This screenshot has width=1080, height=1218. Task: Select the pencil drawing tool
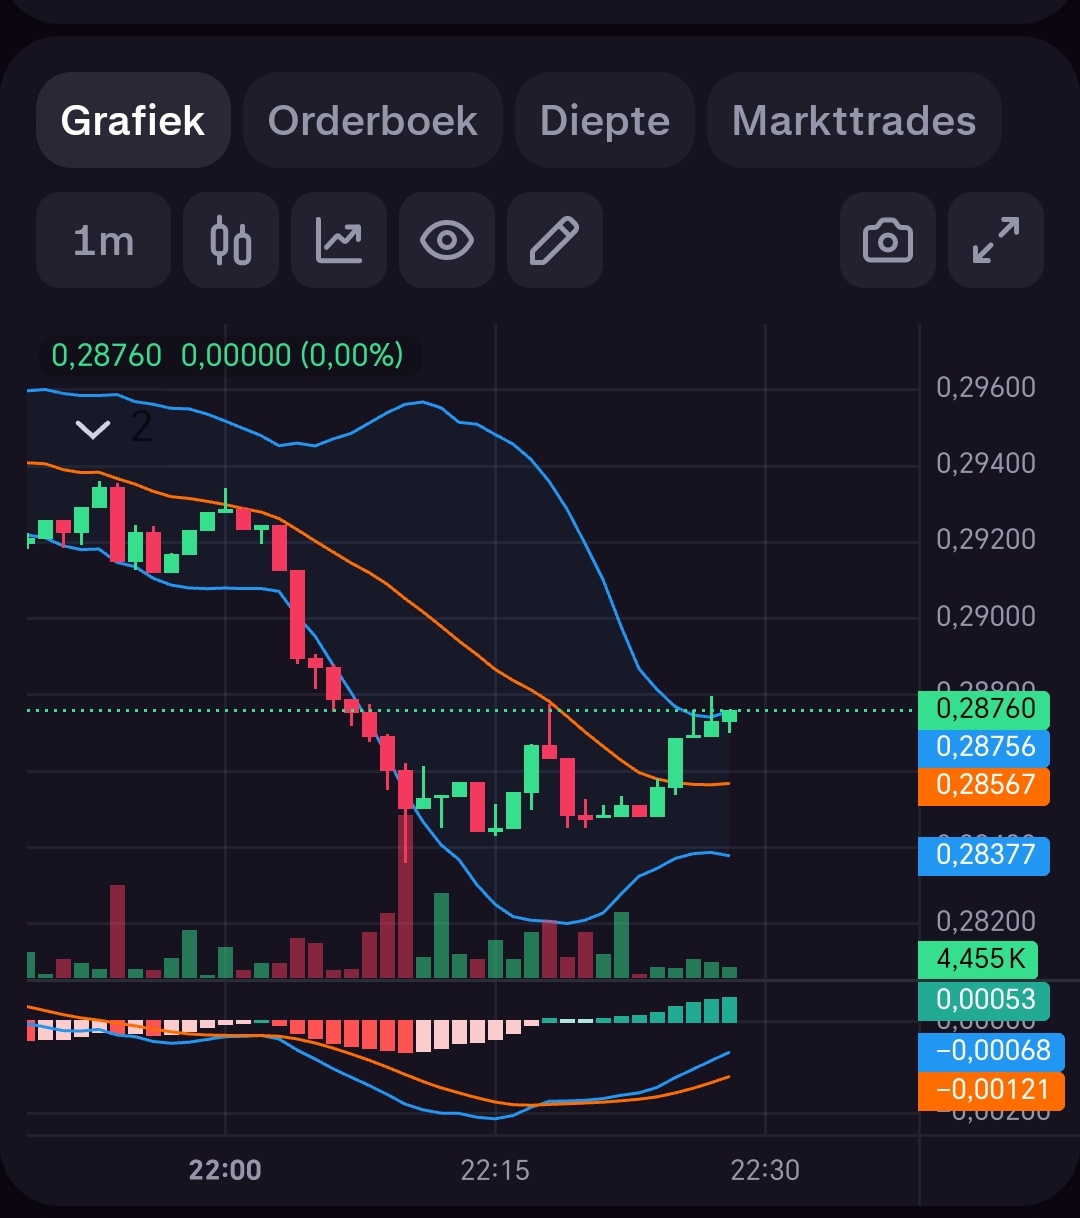click(555, 241)
